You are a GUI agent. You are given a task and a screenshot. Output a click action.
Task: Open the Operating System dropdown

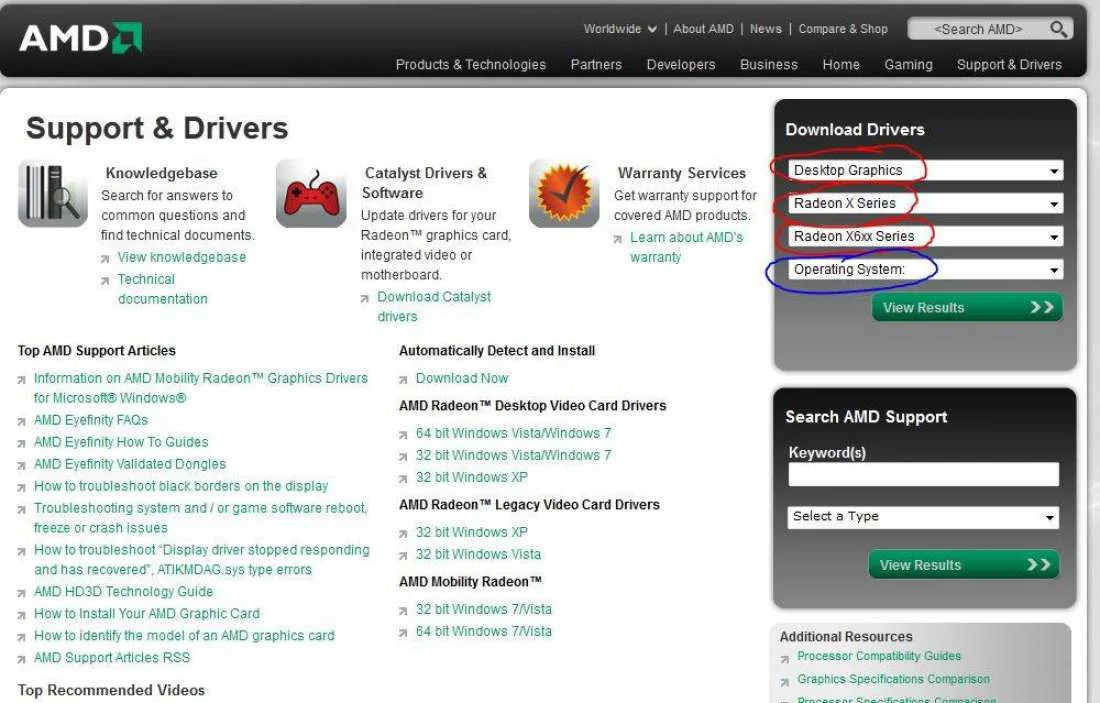tap(925, 269)
